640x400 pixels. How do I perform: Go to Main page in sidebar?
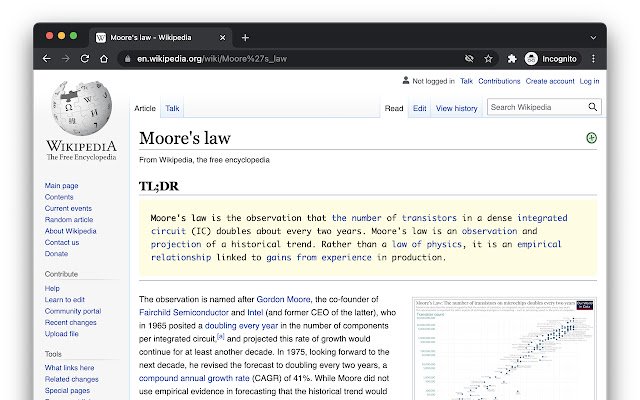pyautogui.click(x=61, y=186)
